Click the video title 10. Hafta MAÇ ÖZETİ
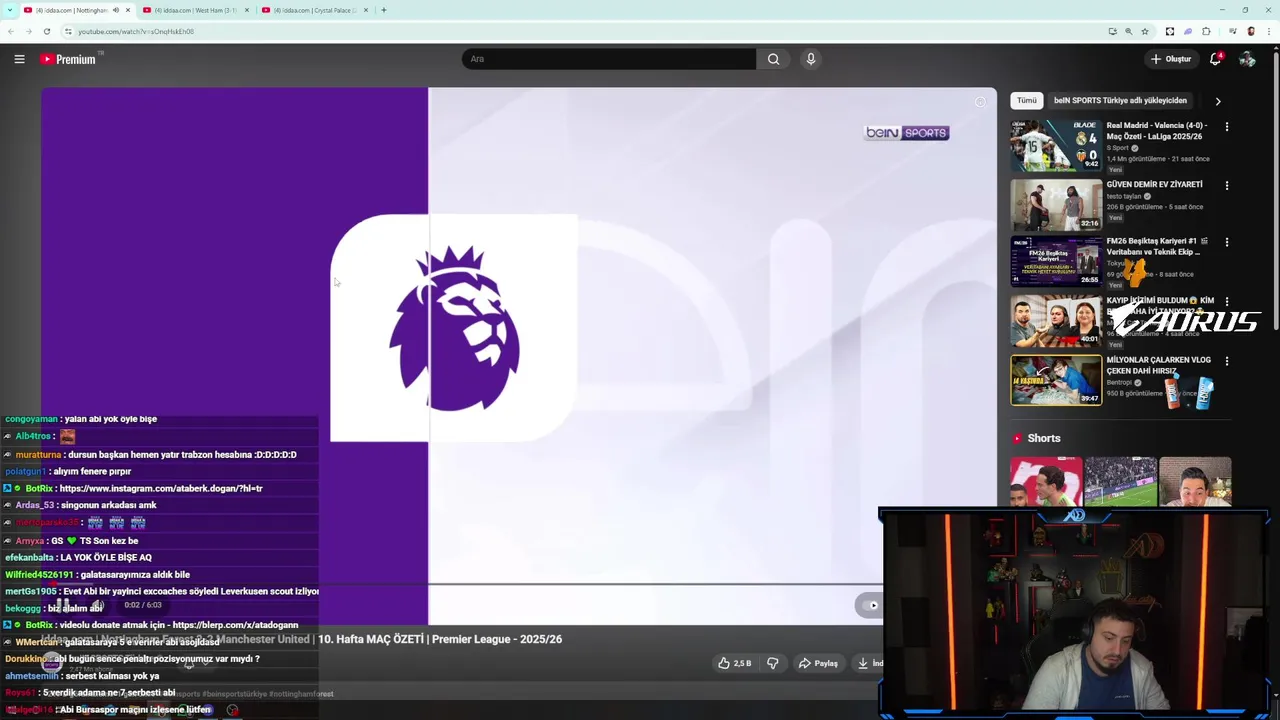The image size is (1280, 720). (440, 639)
